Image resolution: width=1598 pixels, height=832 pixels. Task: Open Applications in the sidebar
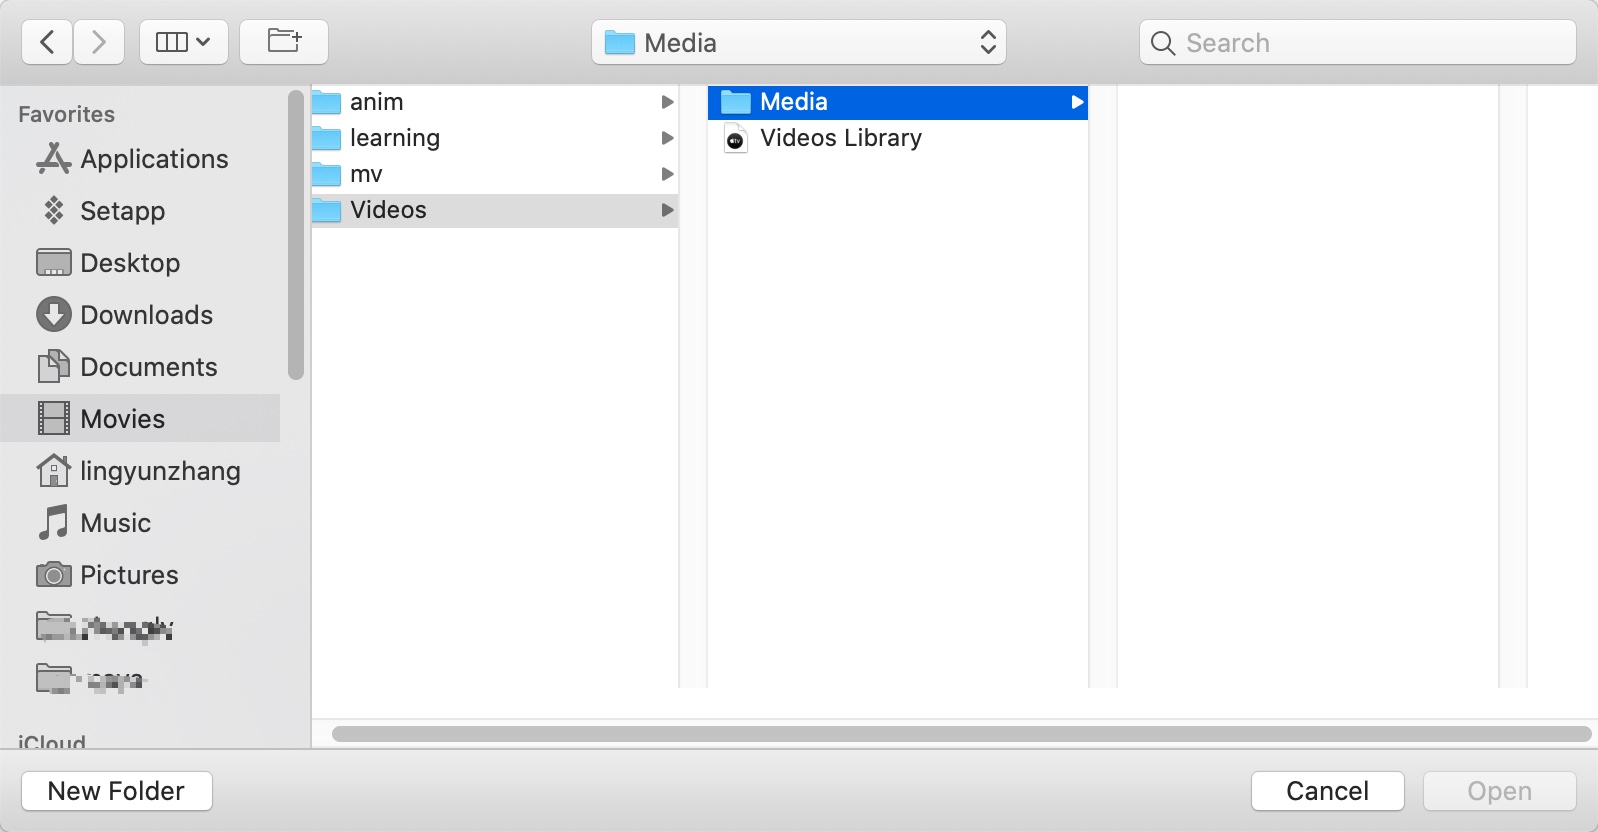[153, 159]
